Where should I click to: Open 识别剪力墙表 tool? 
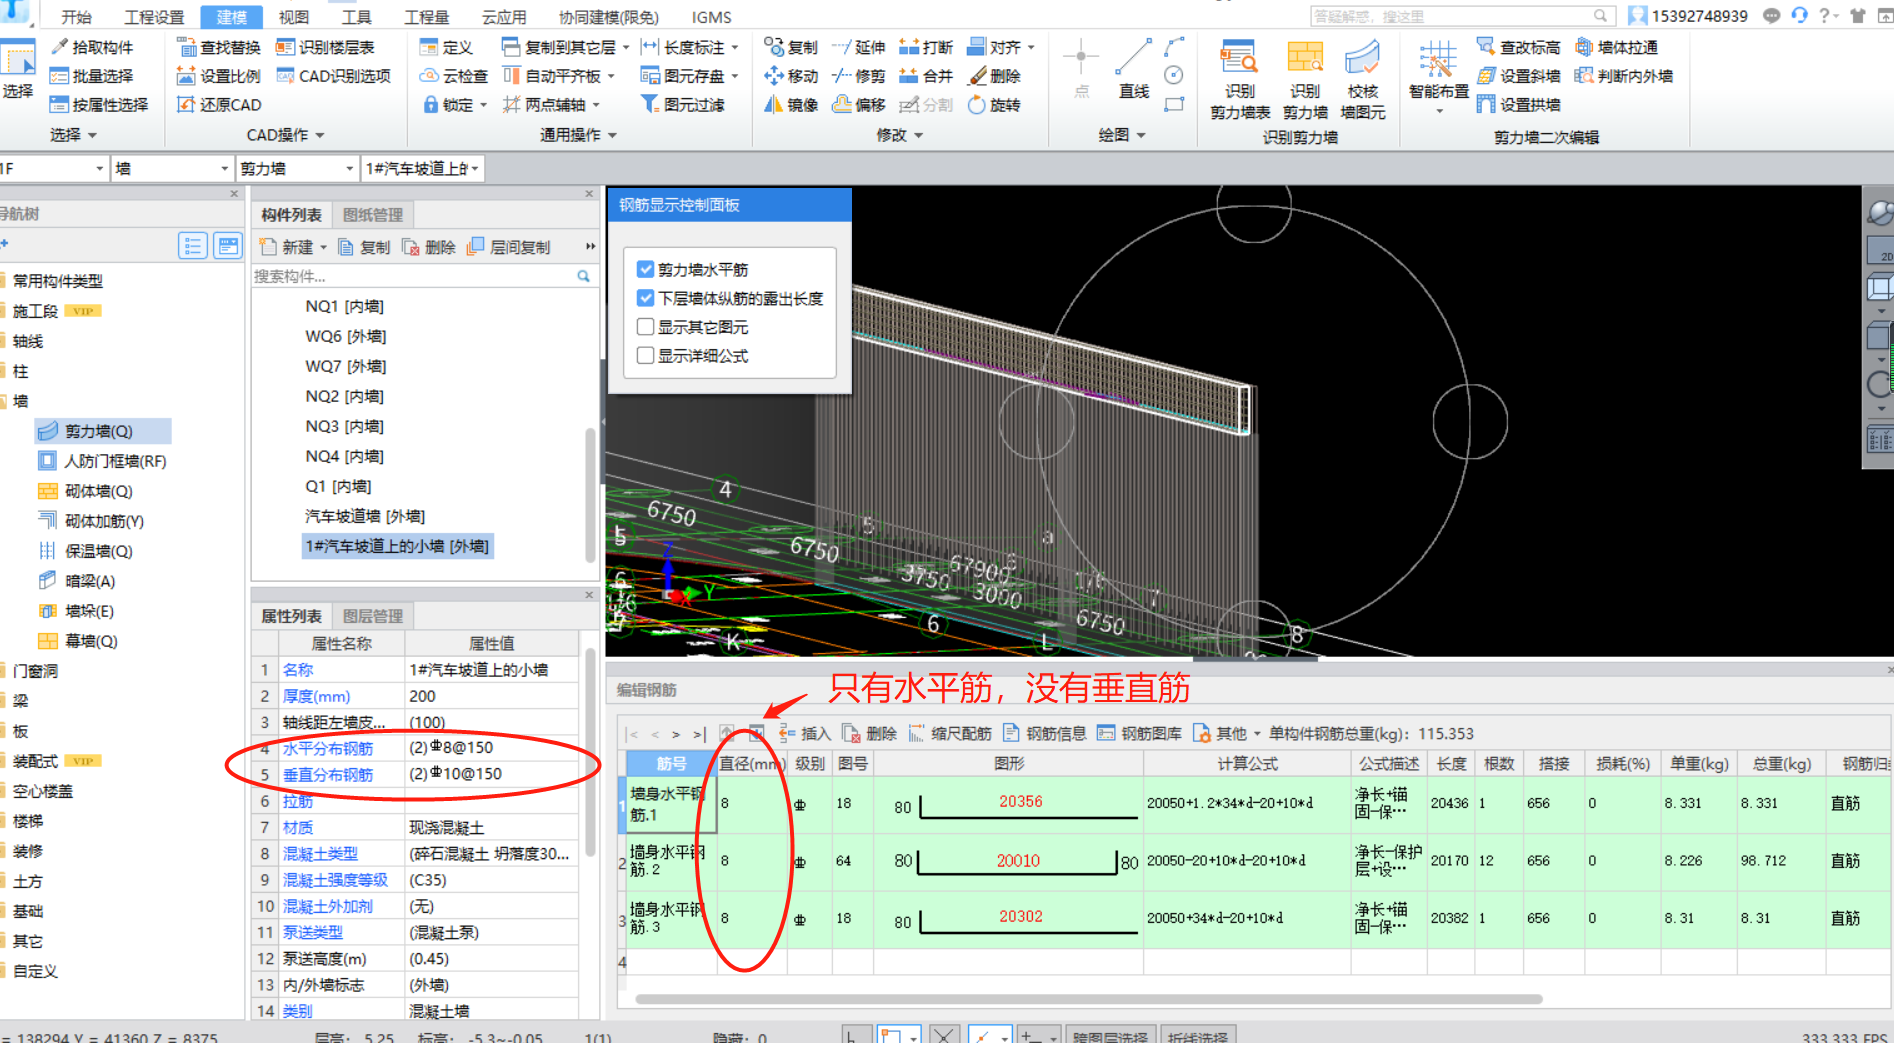[x=1240, y=80]
